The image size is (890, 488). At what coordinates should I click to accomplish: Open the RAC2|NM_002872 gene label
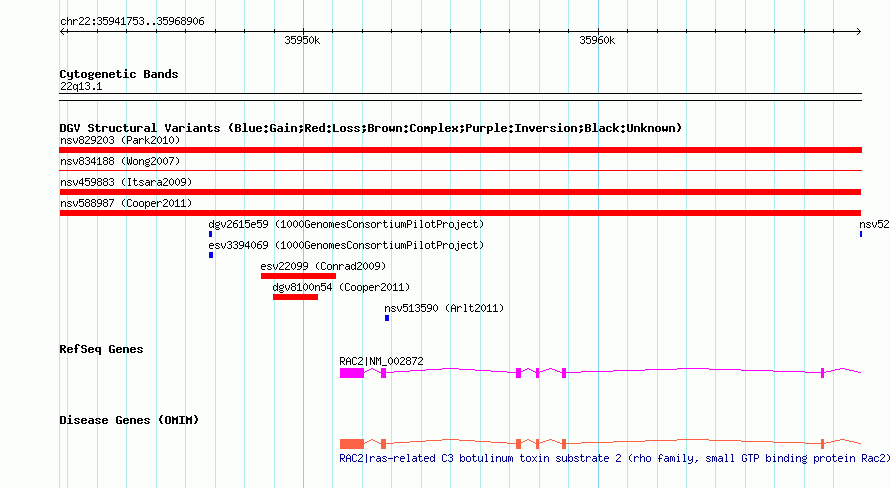click(381, 361)
